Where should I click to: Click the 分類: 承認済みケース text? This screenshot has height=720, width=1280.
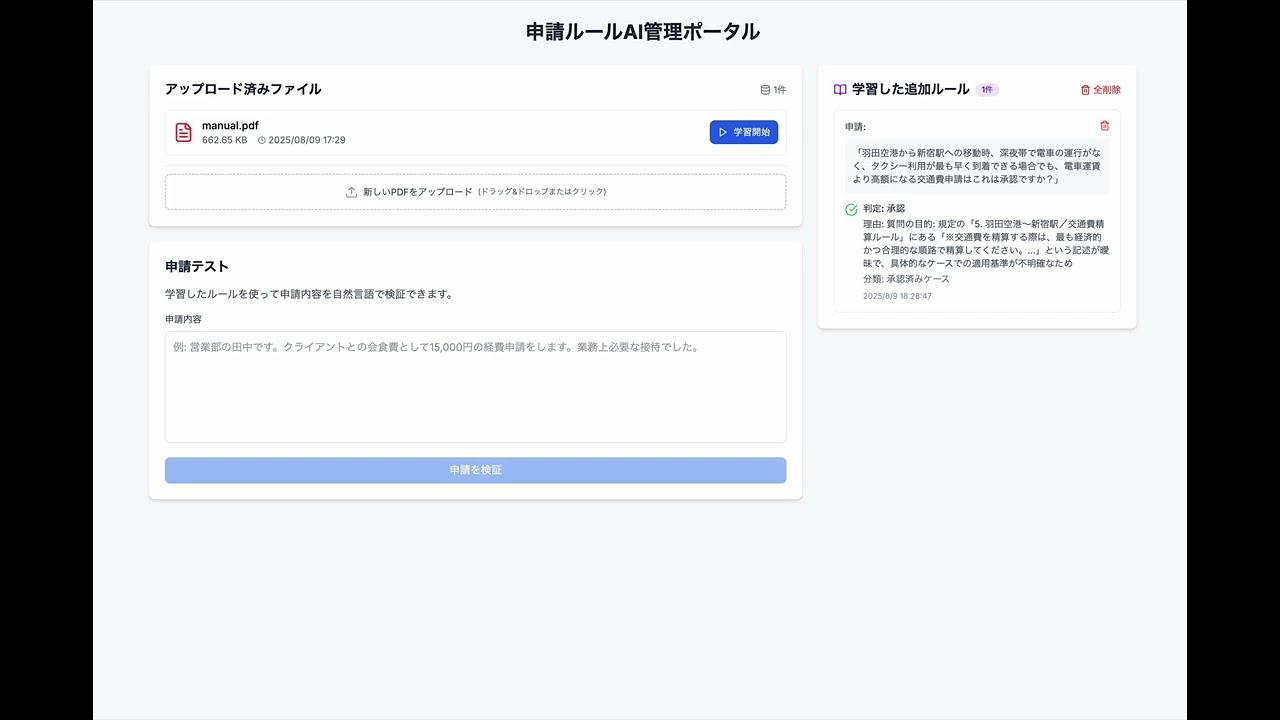906,279
